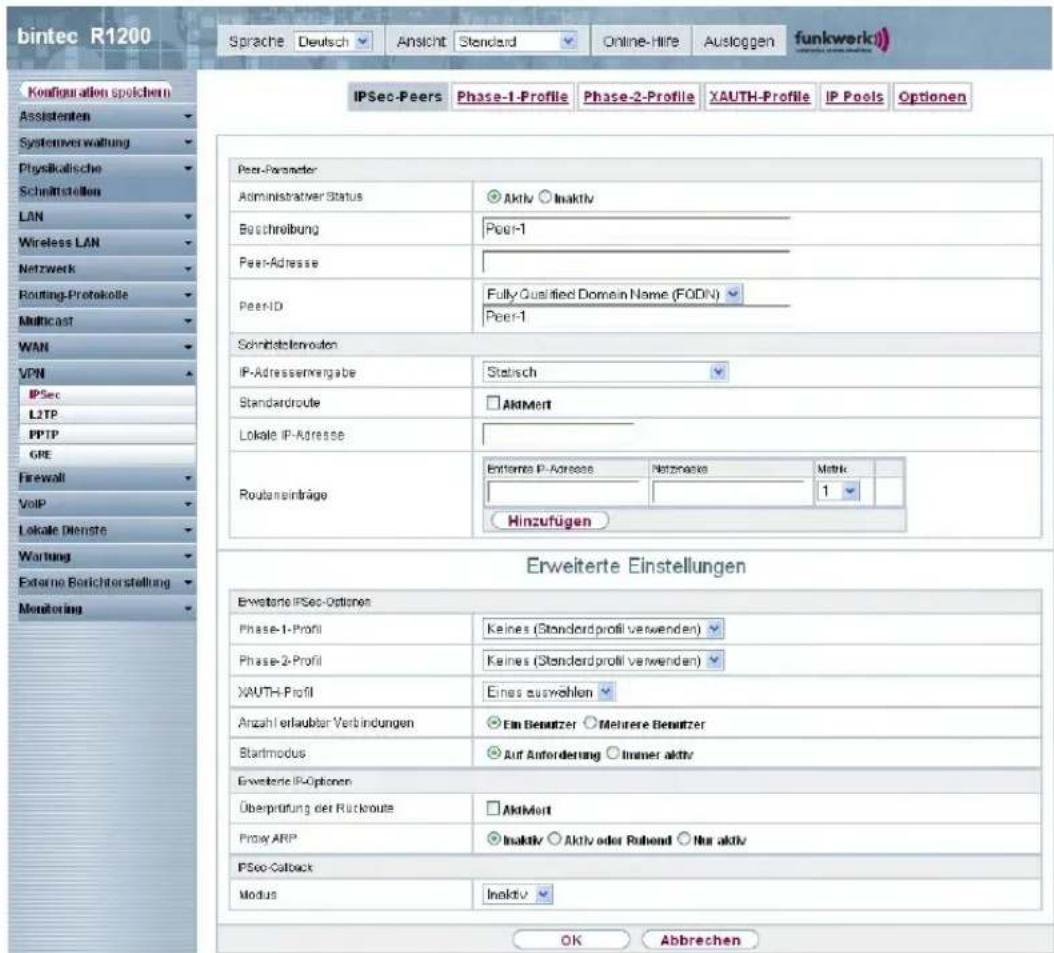Select Proxy ARP Inaktiv option
The width and height of the screenshot is (1054, 953).
[x=494, y=839]
